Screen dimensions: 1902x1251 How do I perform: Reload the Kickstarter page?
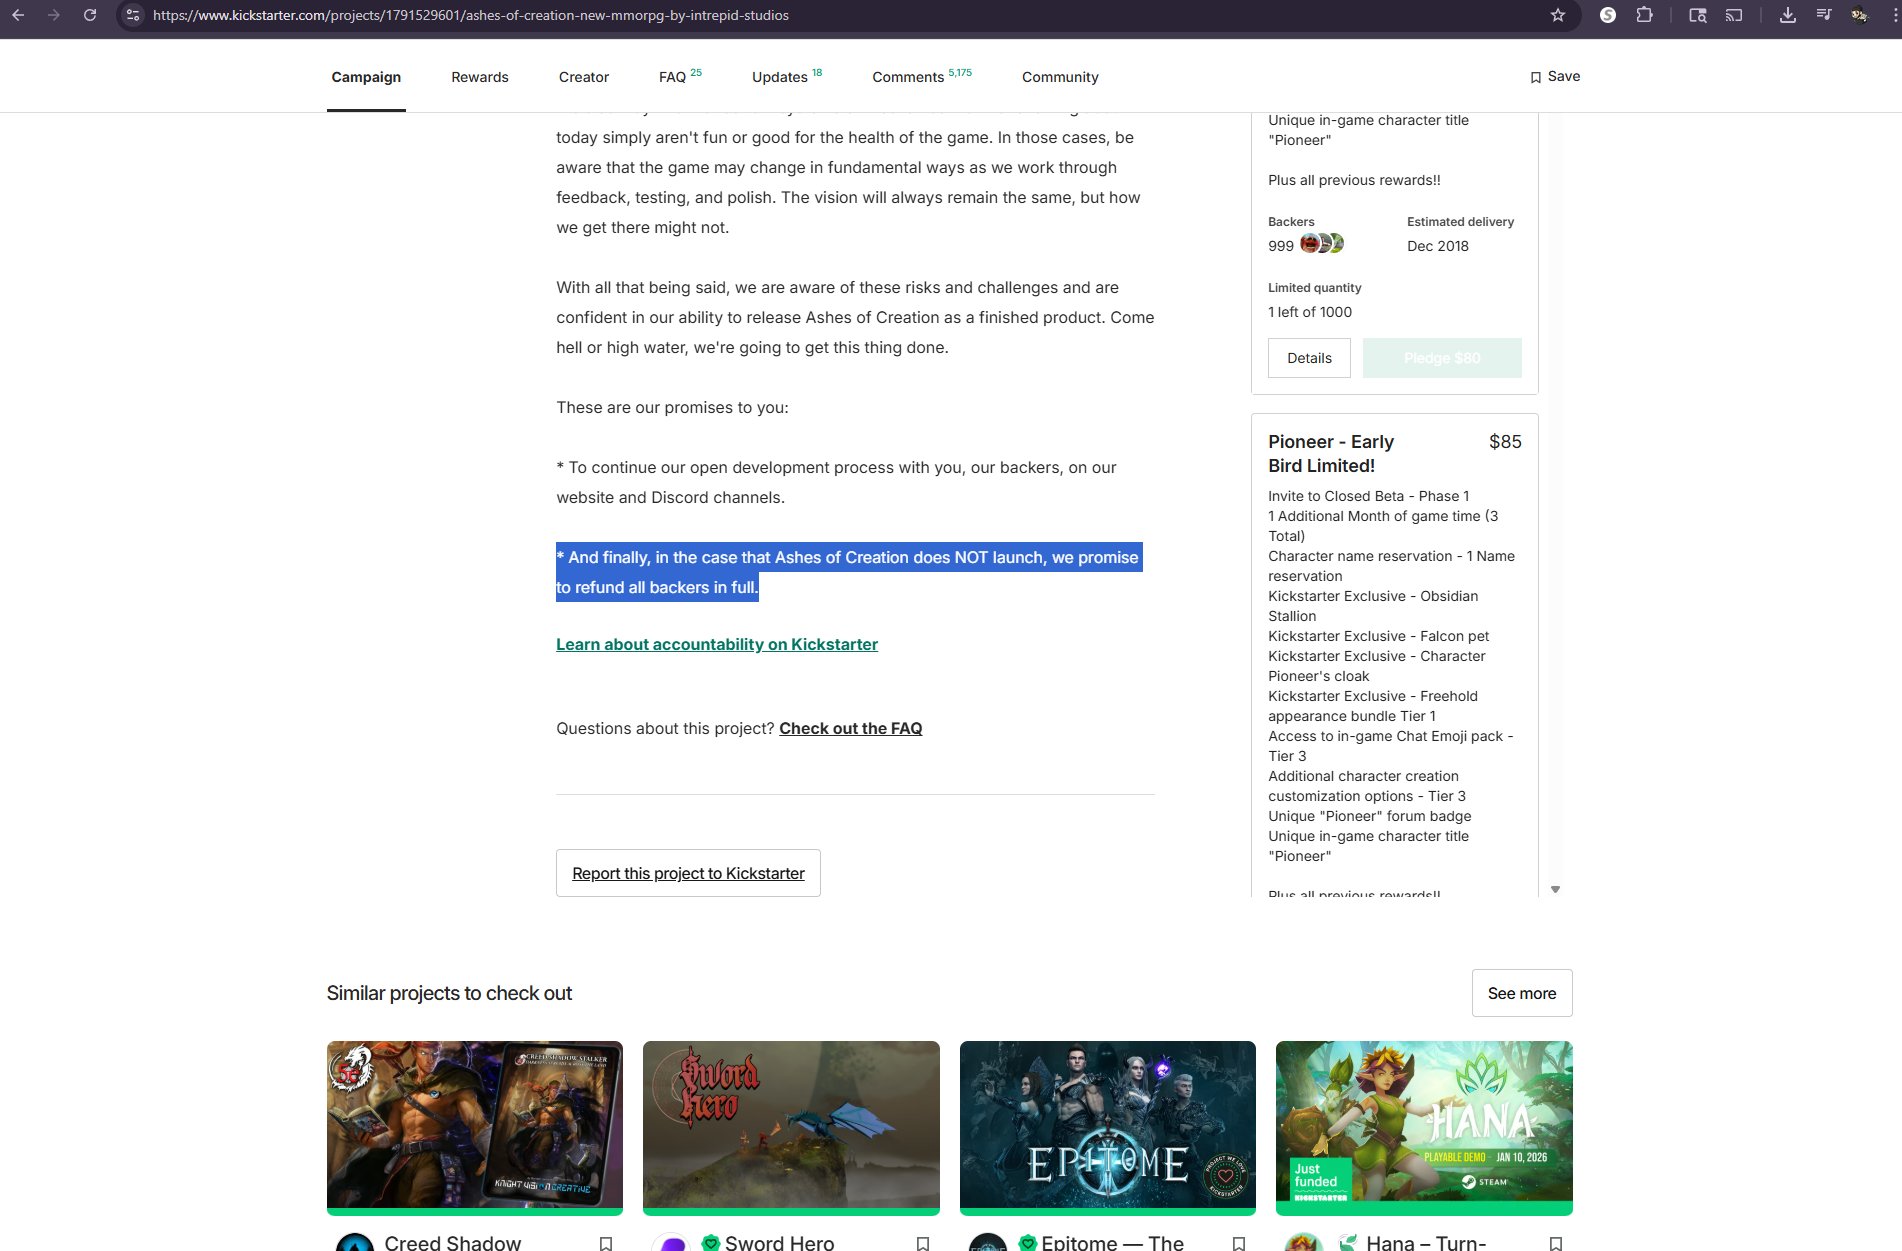click(x=90, y=15)
